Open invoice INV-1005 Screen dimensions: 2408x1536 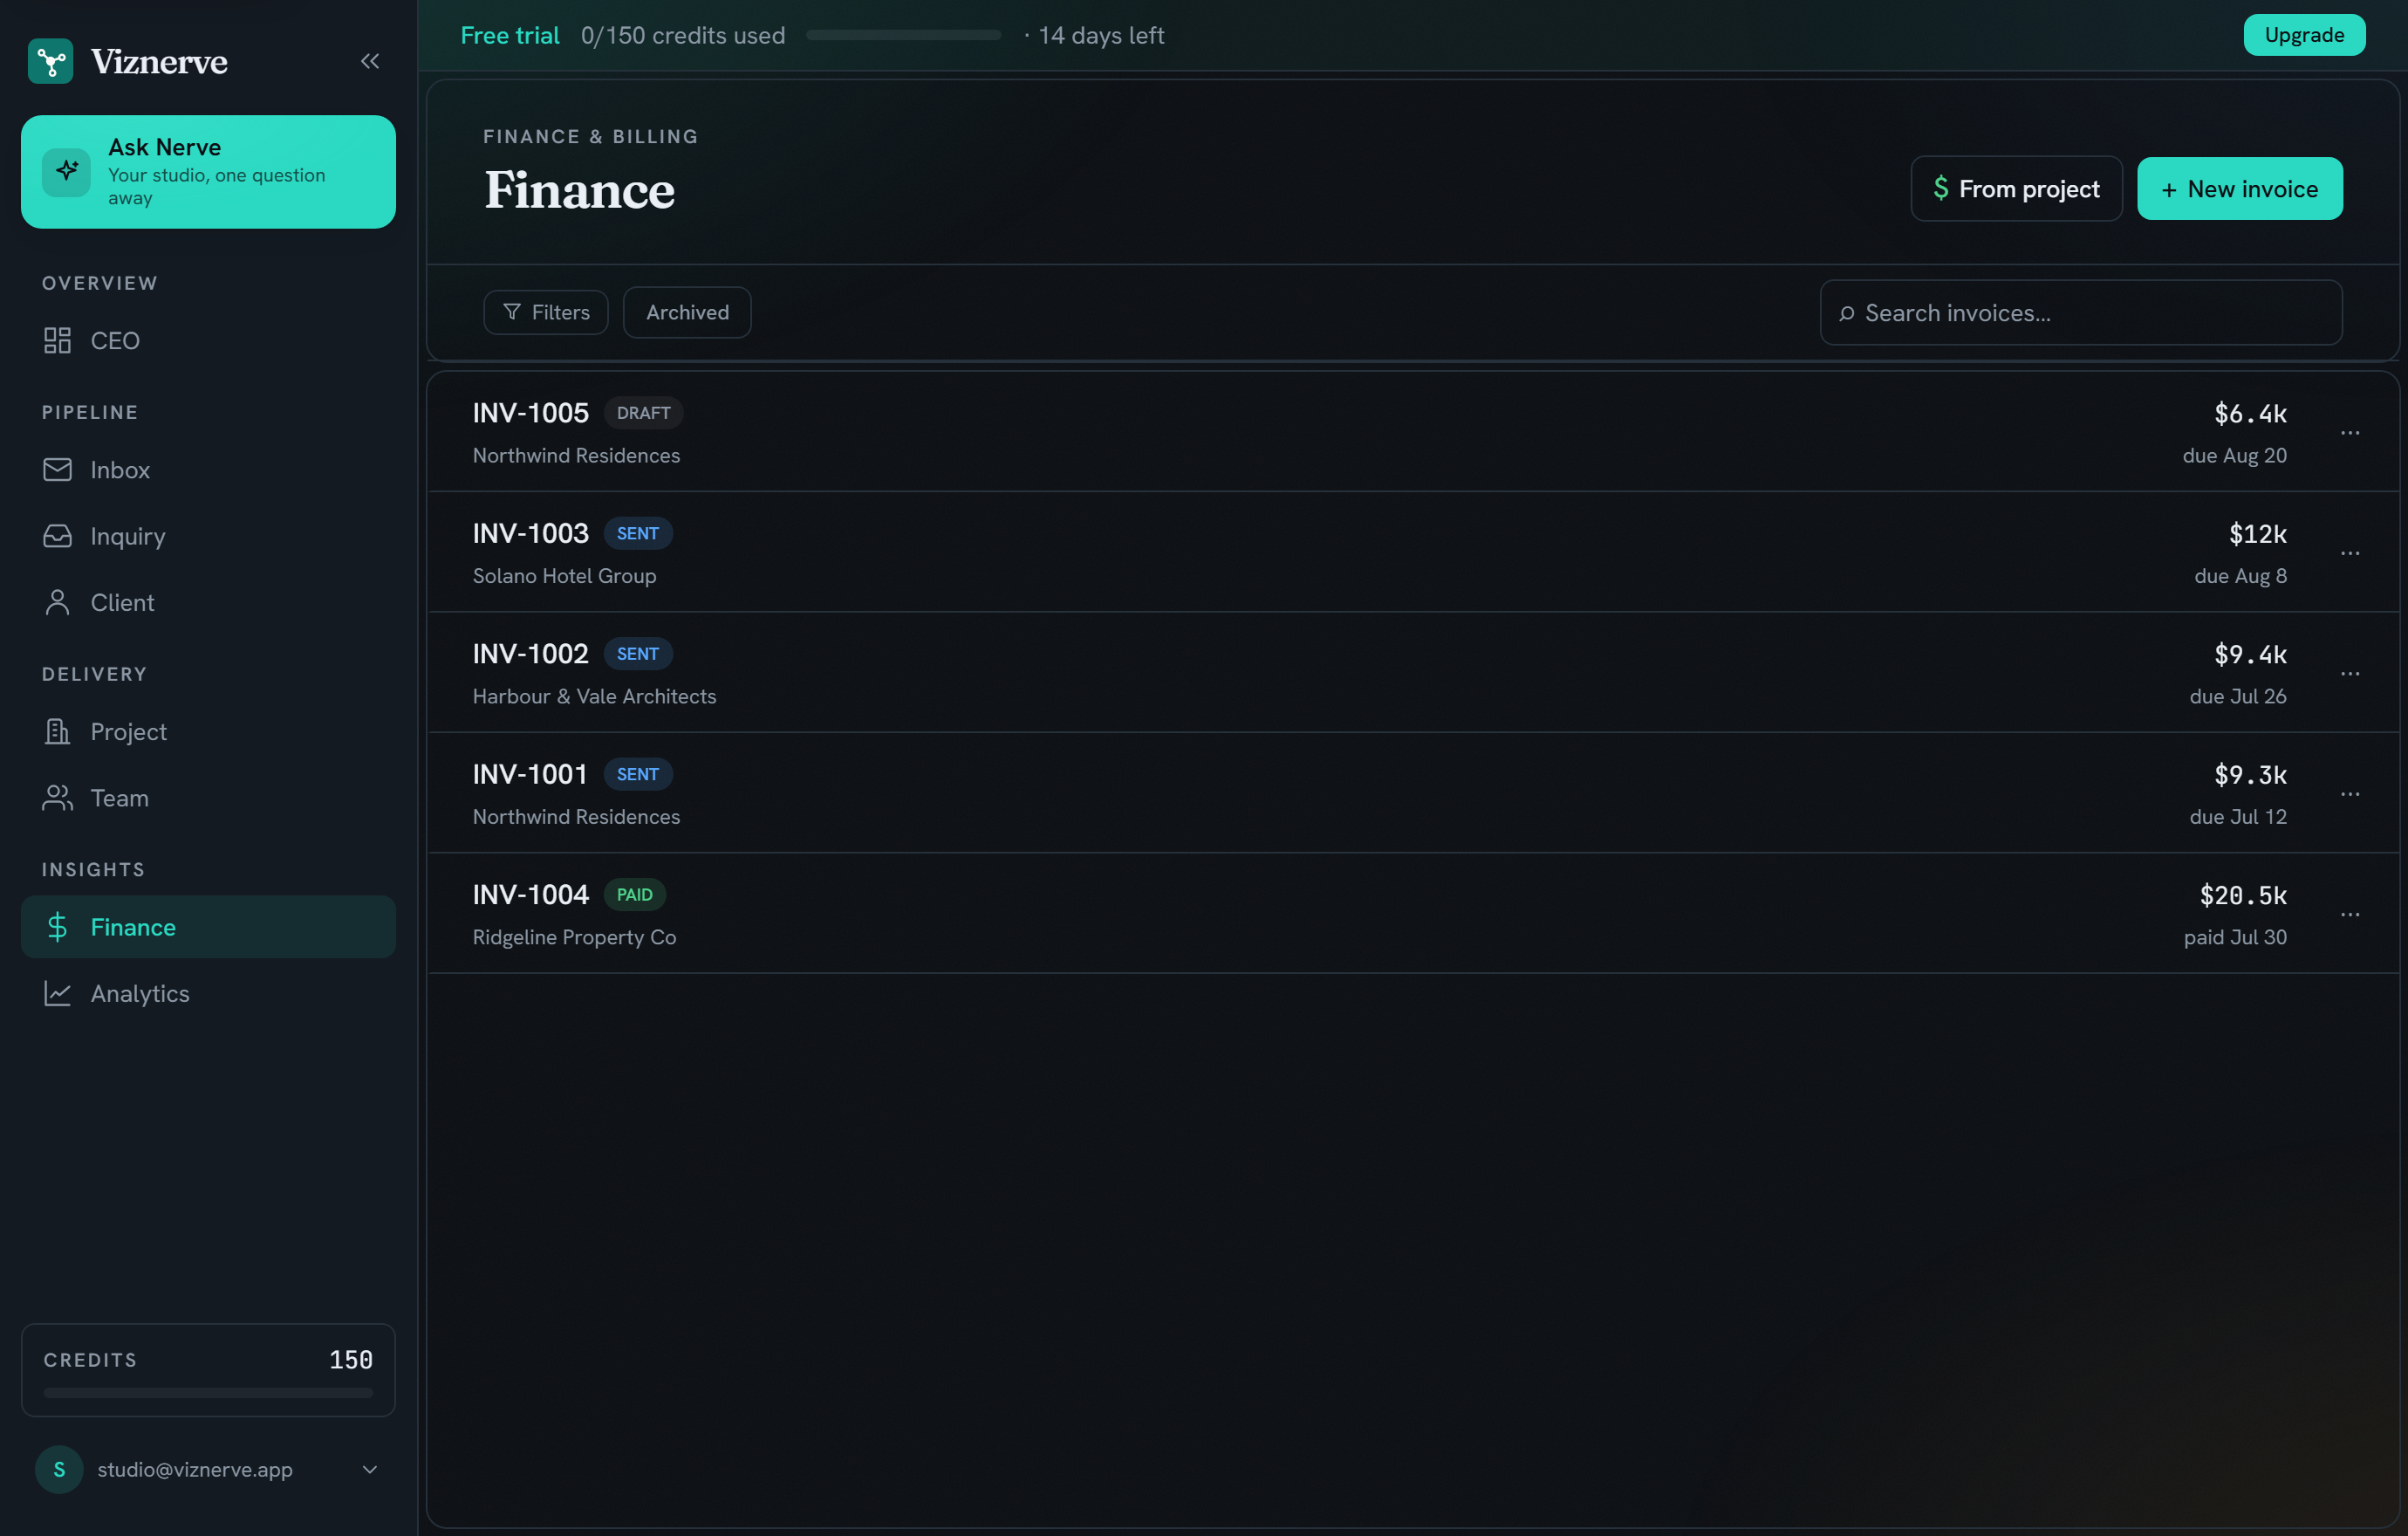tap(1413, 432)
